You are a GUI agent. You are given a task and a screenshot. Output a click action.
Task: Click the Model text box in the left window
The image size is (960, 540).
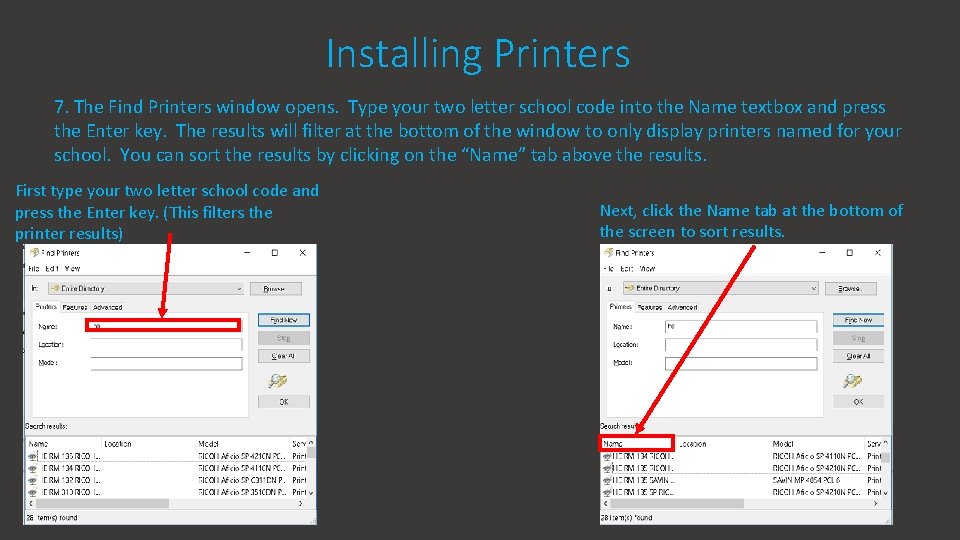point(167,363)
